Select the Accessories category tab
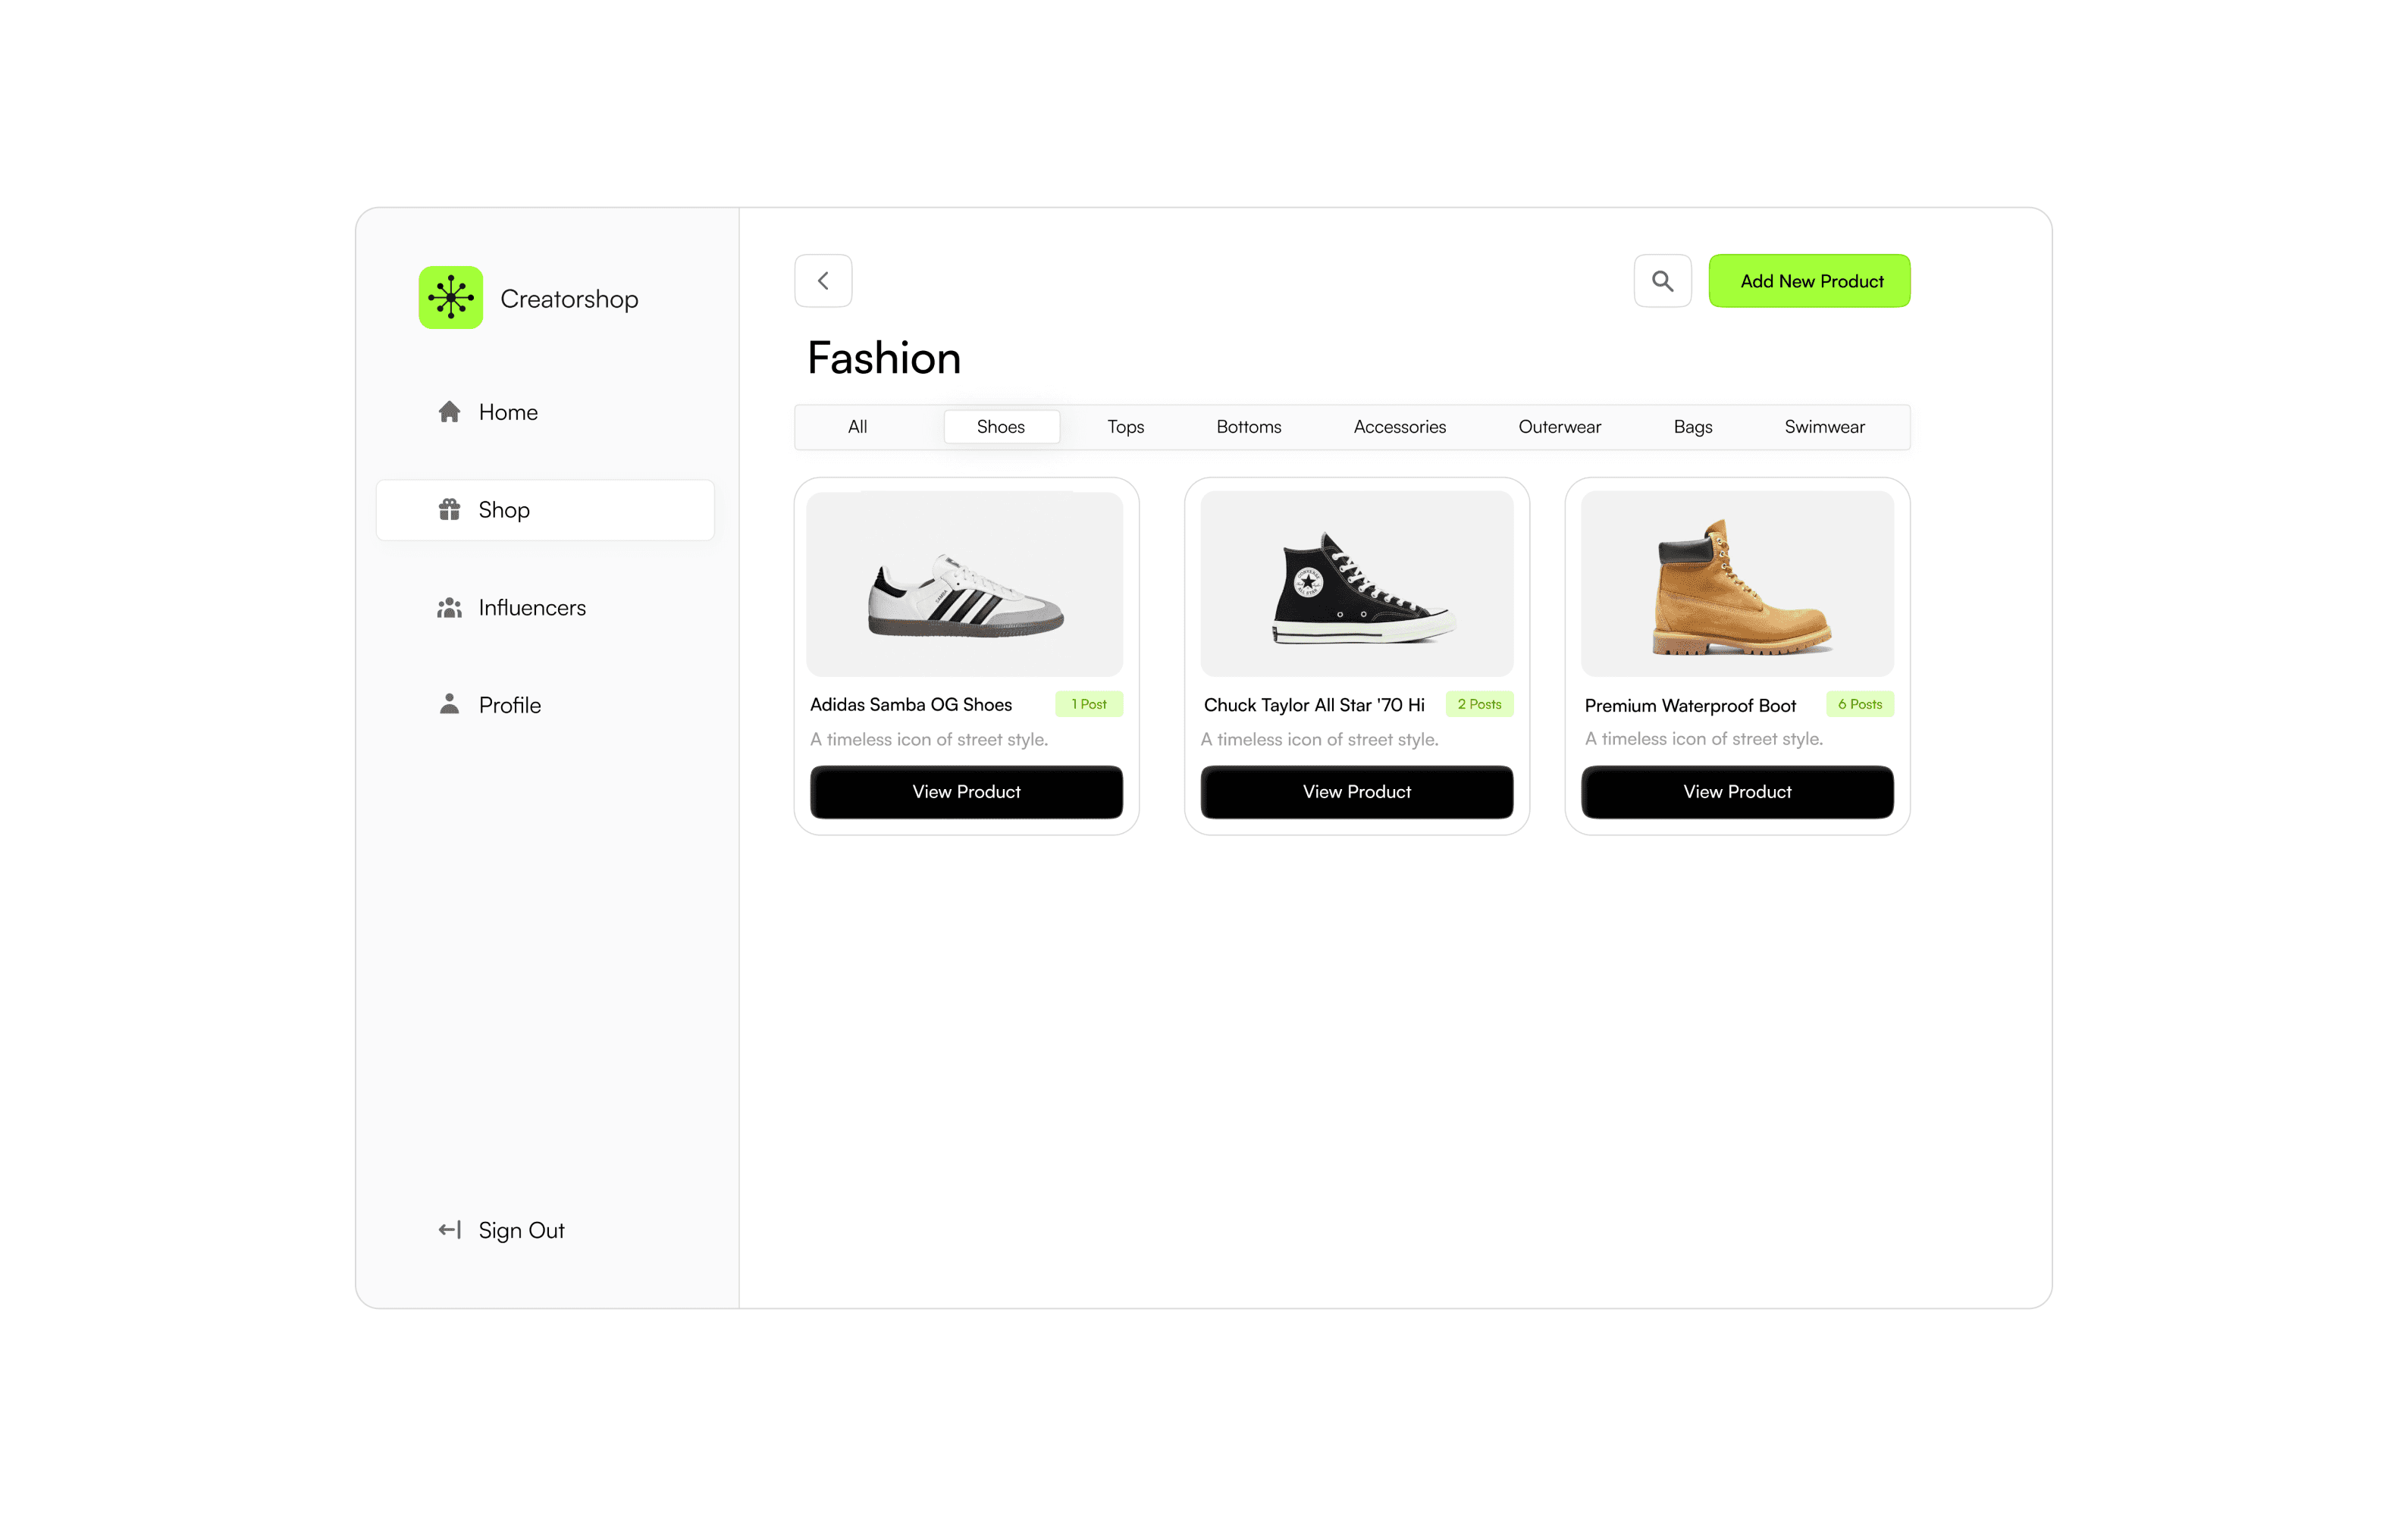This screenshot has width=2408, height=1516. [1399, 427]
